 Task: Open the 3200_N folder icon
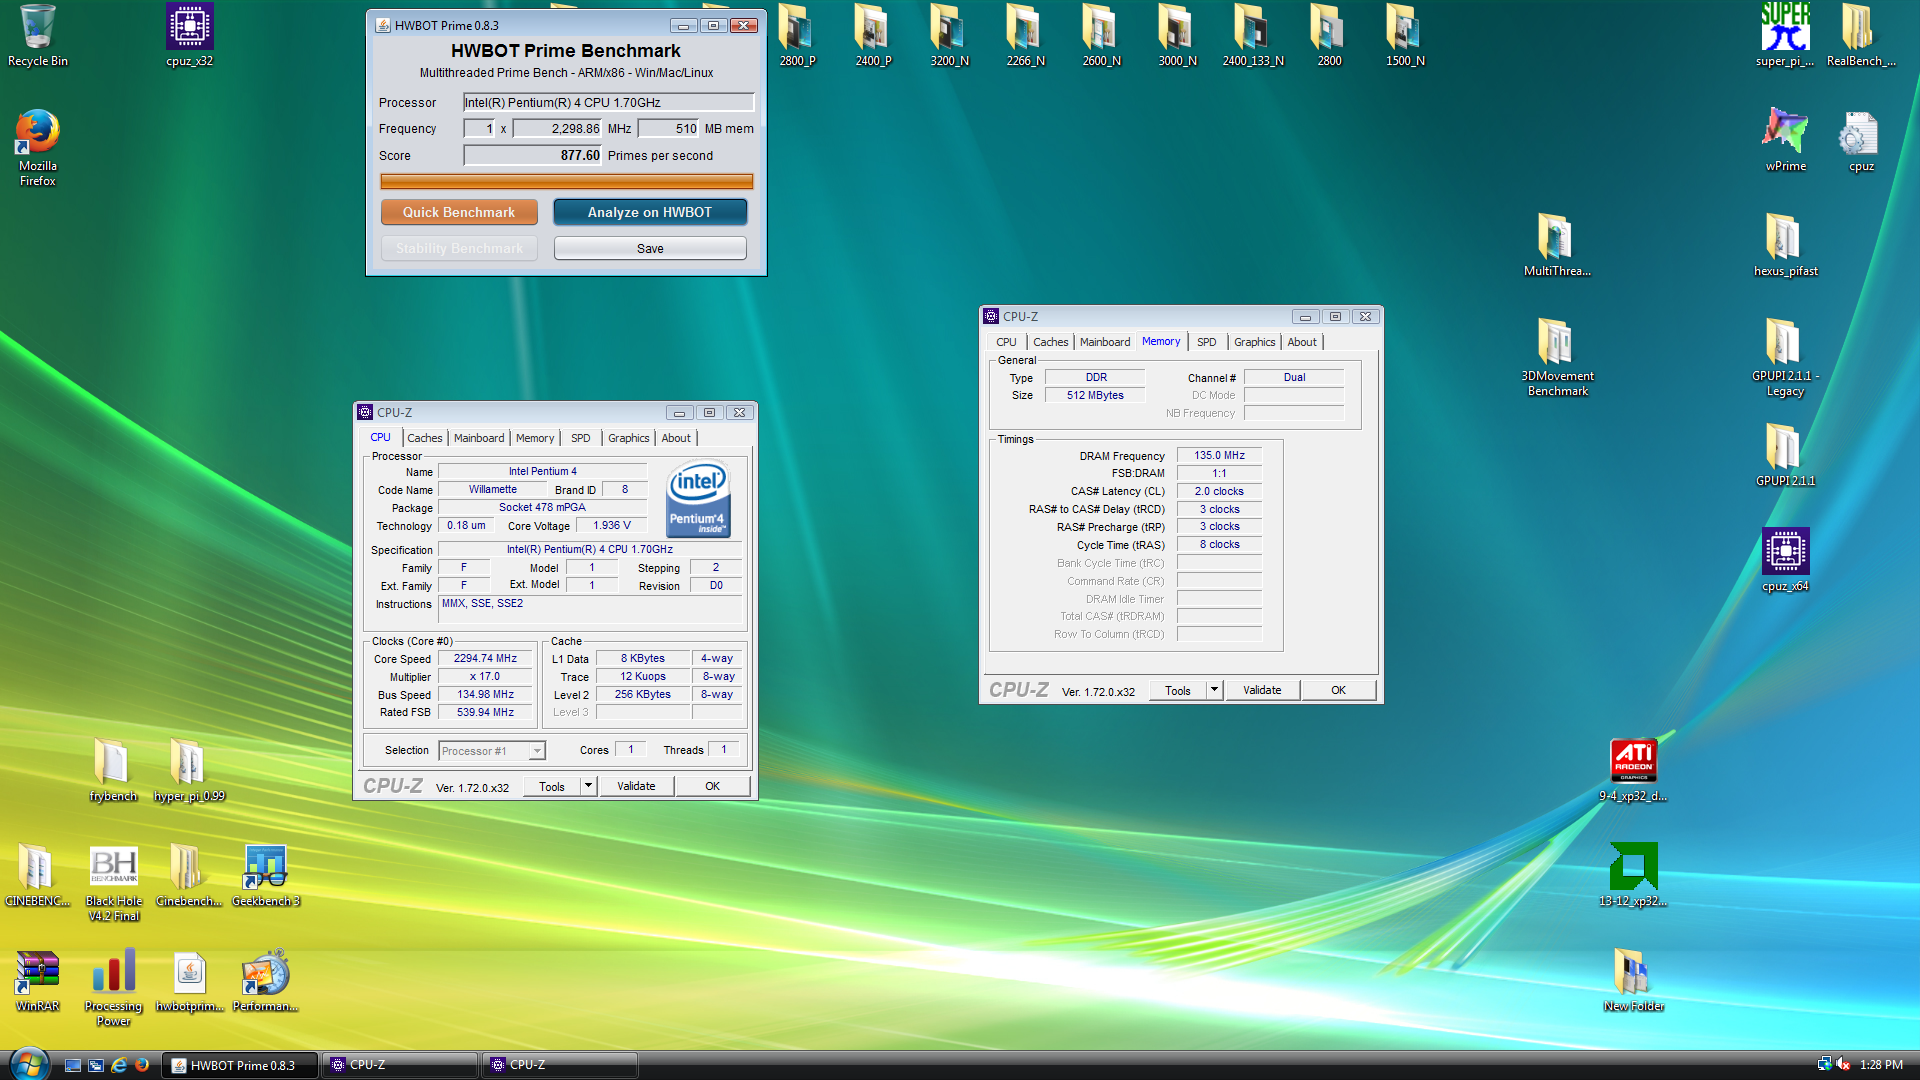click(949, 36)
